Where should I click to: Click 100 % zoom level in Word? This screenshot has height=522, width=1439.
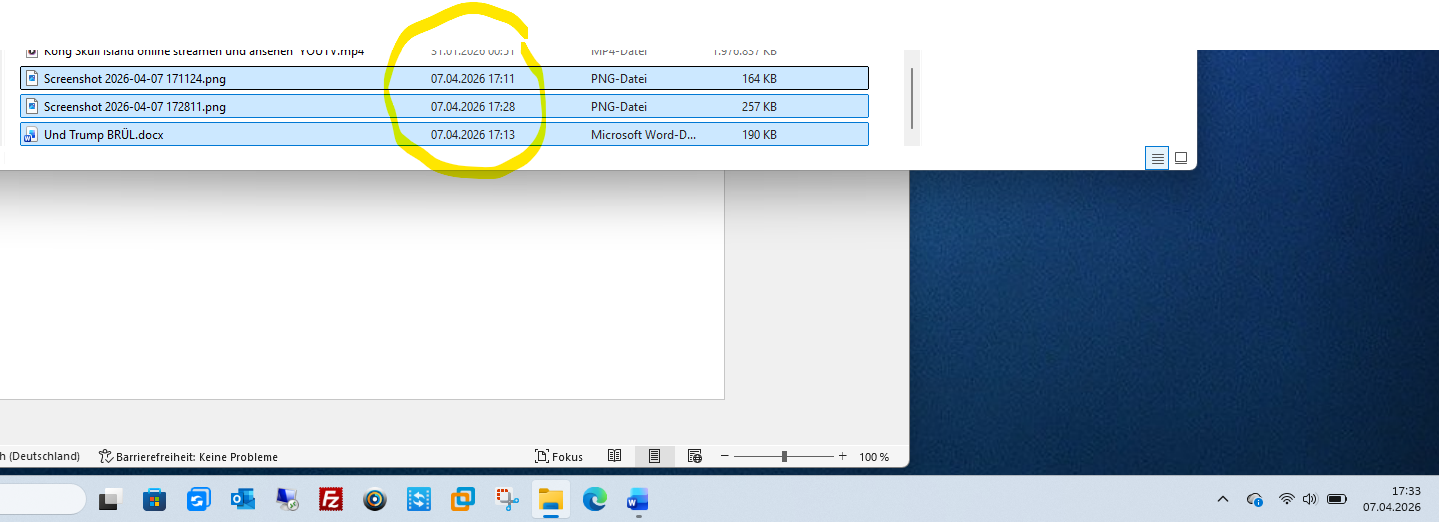click(x=873, y=456)
